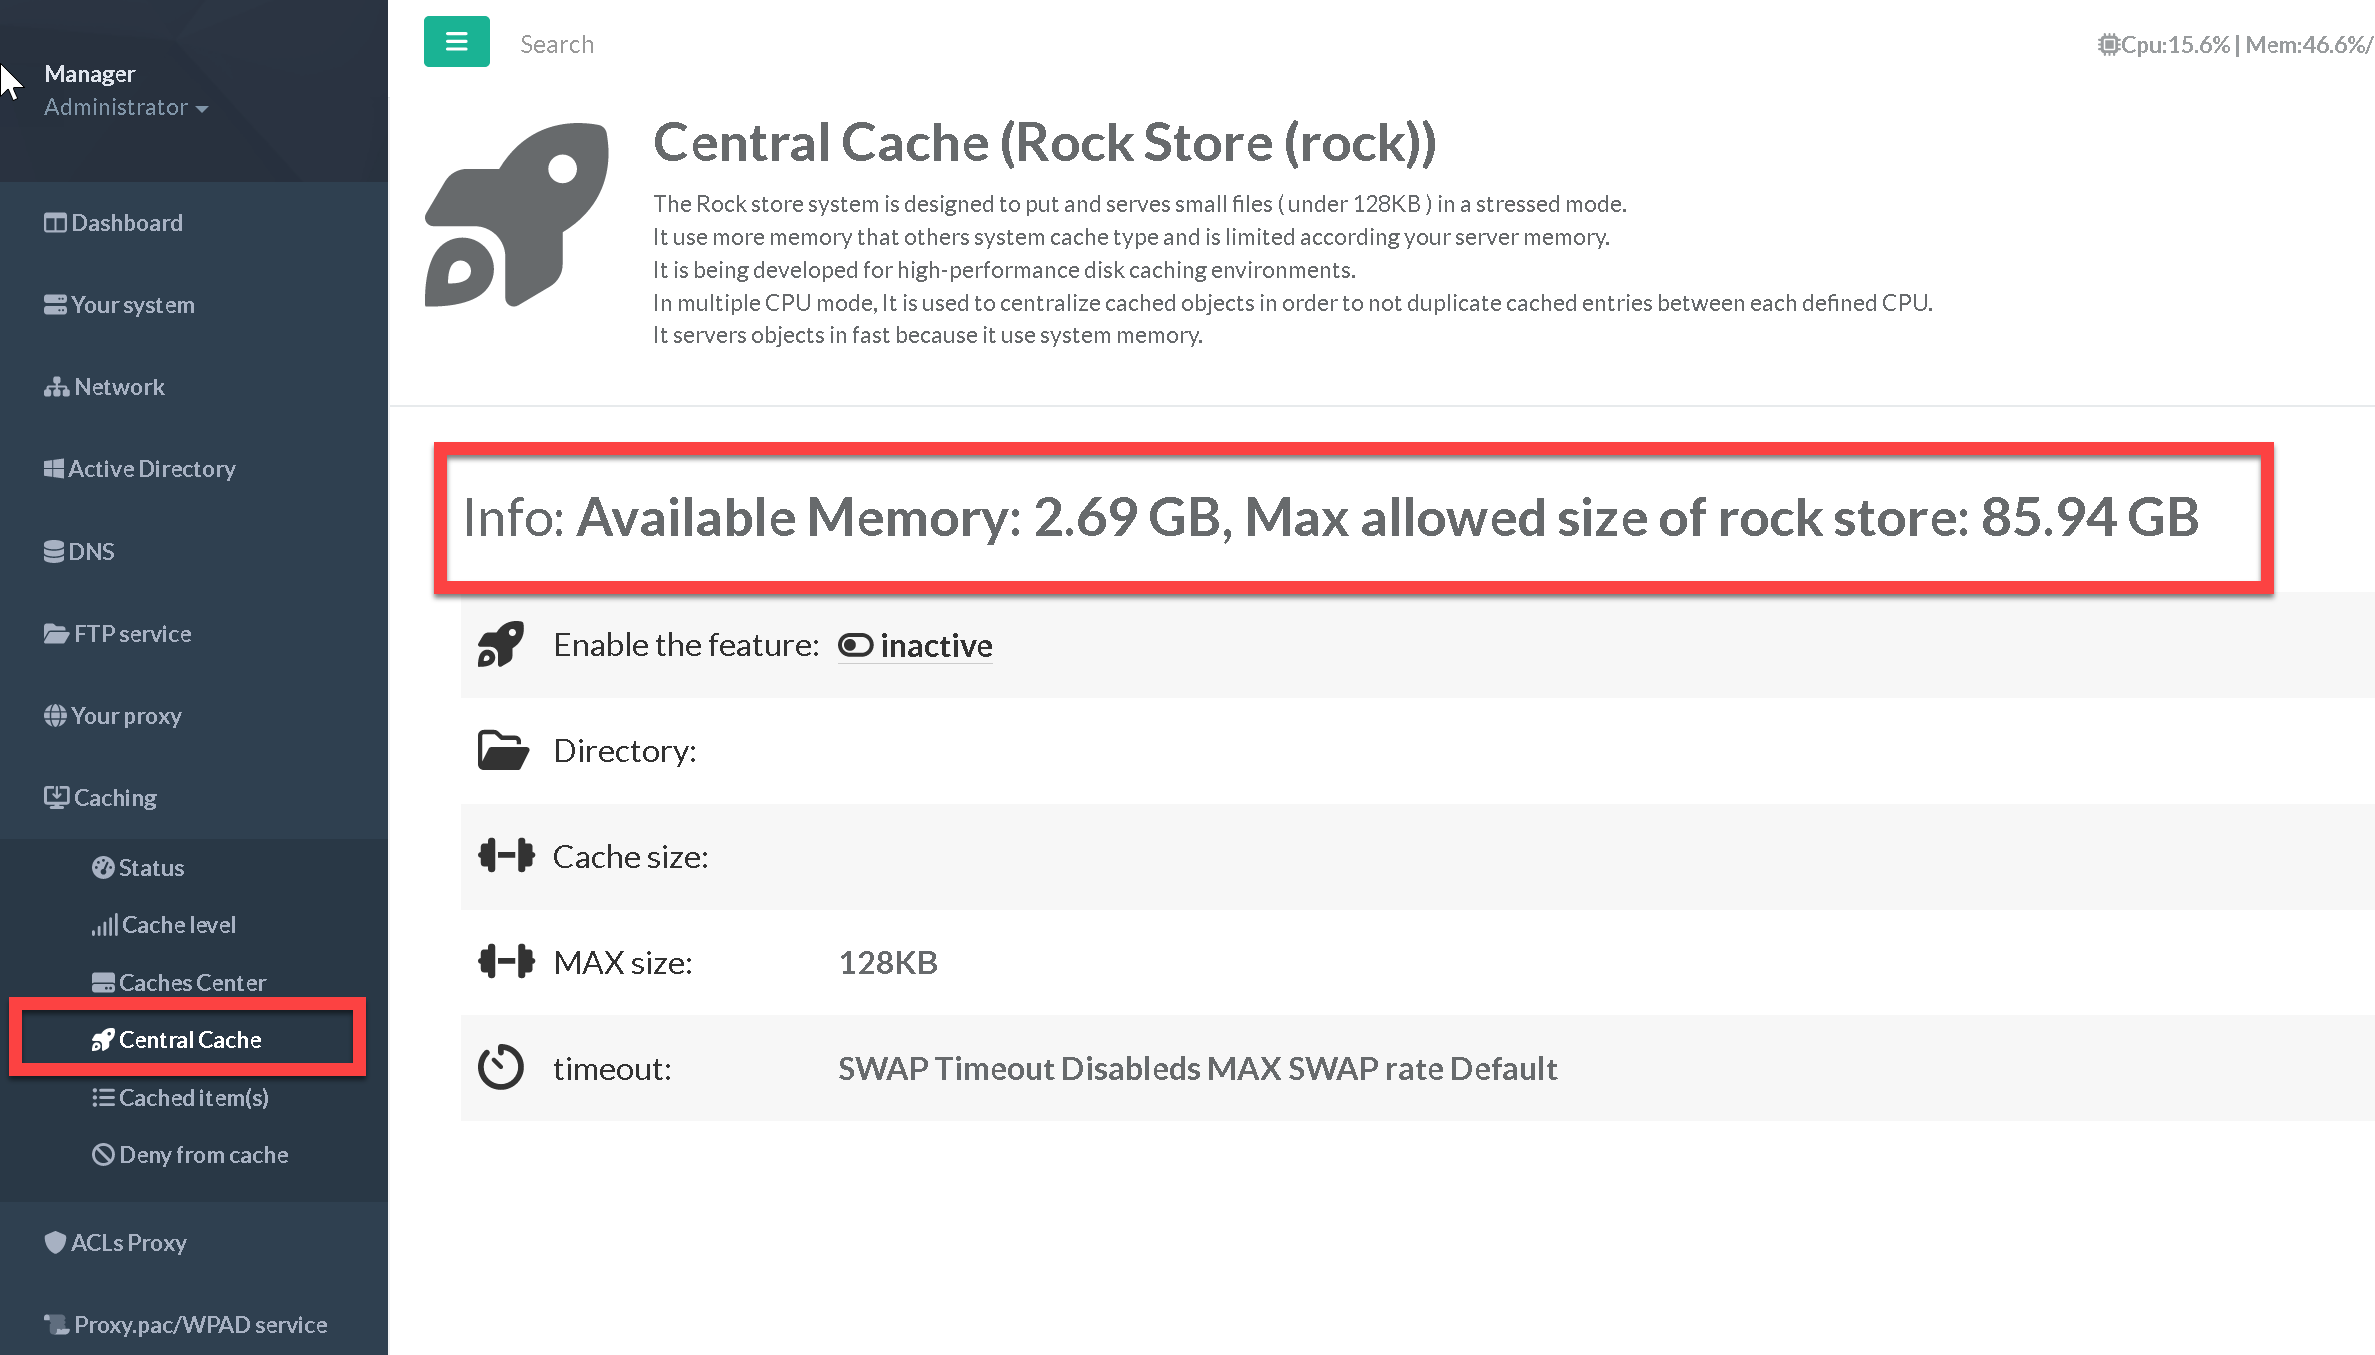
Task: Open Proxy.pac/WPAD service menu
Action: [200, 1325]
